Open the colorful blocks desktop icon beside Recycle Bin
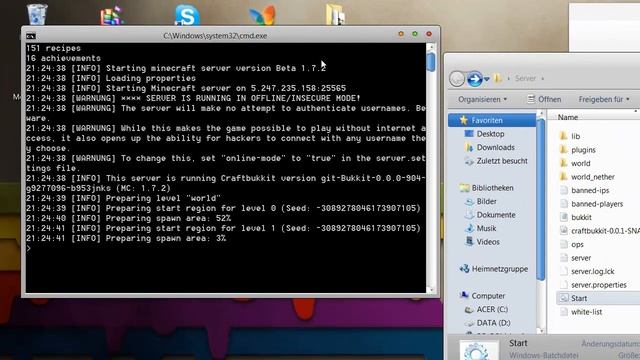This screenshot has width=640, height=360. [111, 16]
